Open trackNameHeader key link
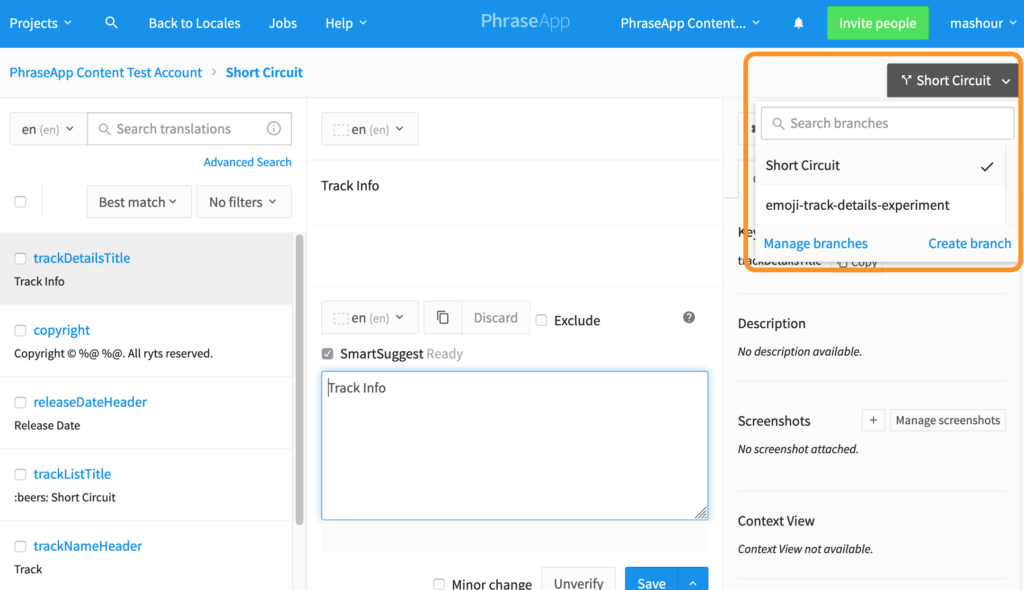This screenshot has width=1024, height=590. (x=88, y=546)
